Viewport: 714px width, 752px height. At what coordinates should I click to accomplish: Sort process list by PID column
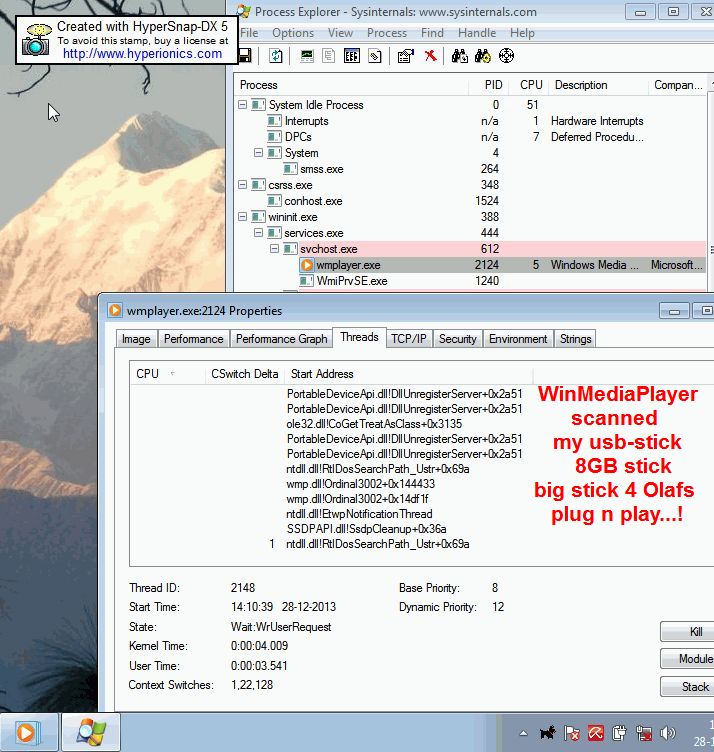pos(488,85)
